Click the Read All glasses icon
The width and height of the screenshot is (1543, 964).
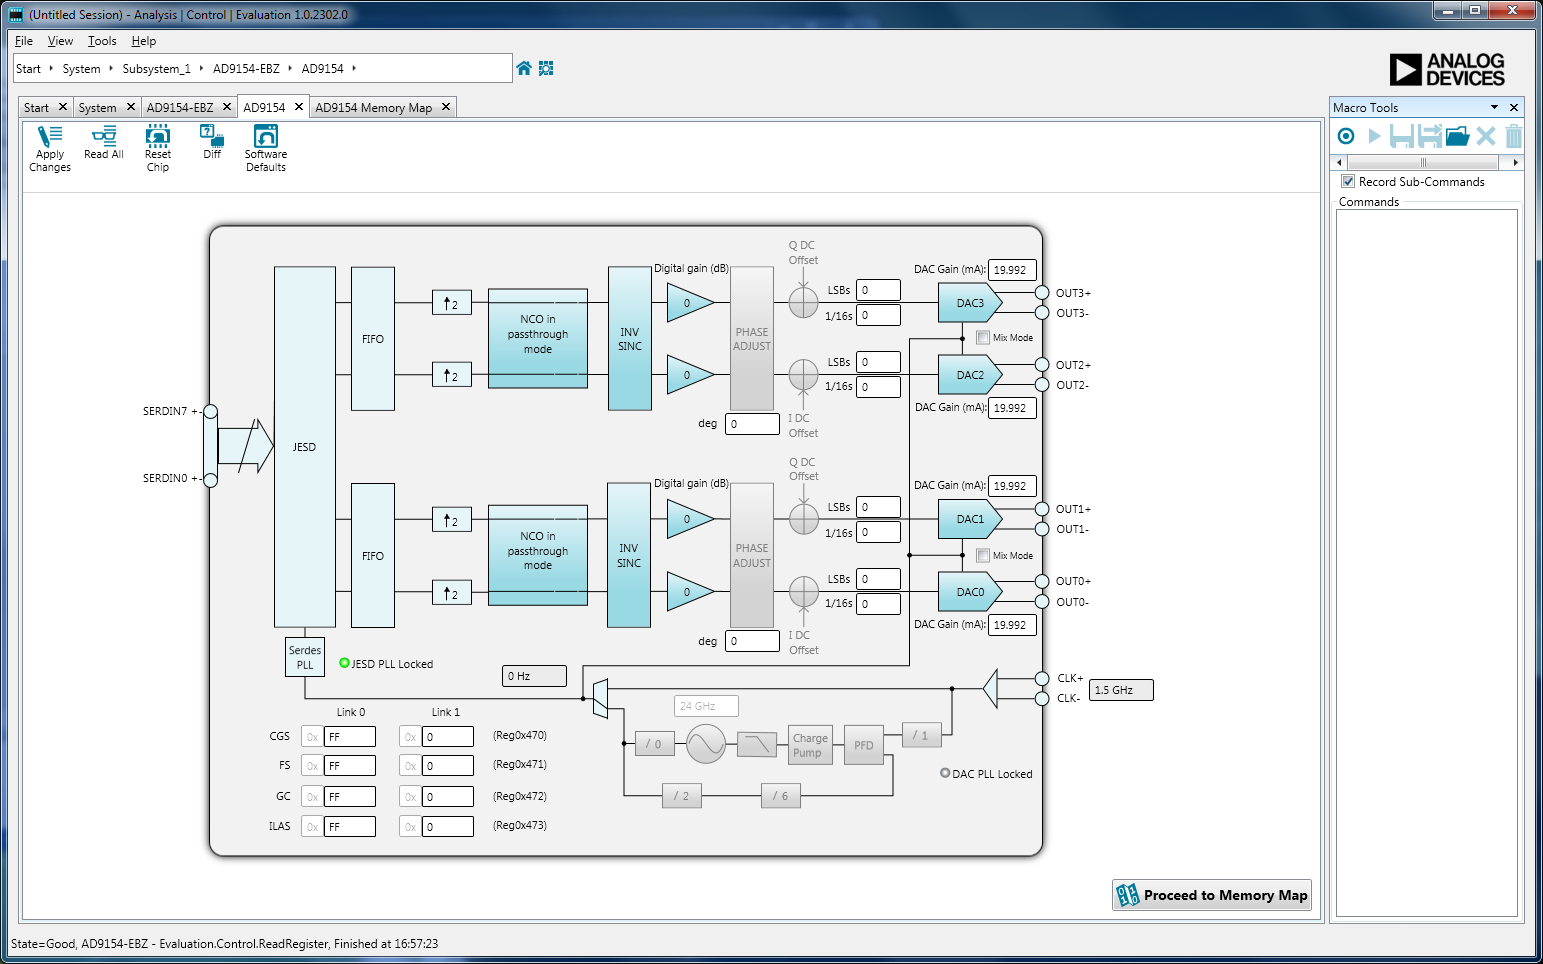[104, 137]
